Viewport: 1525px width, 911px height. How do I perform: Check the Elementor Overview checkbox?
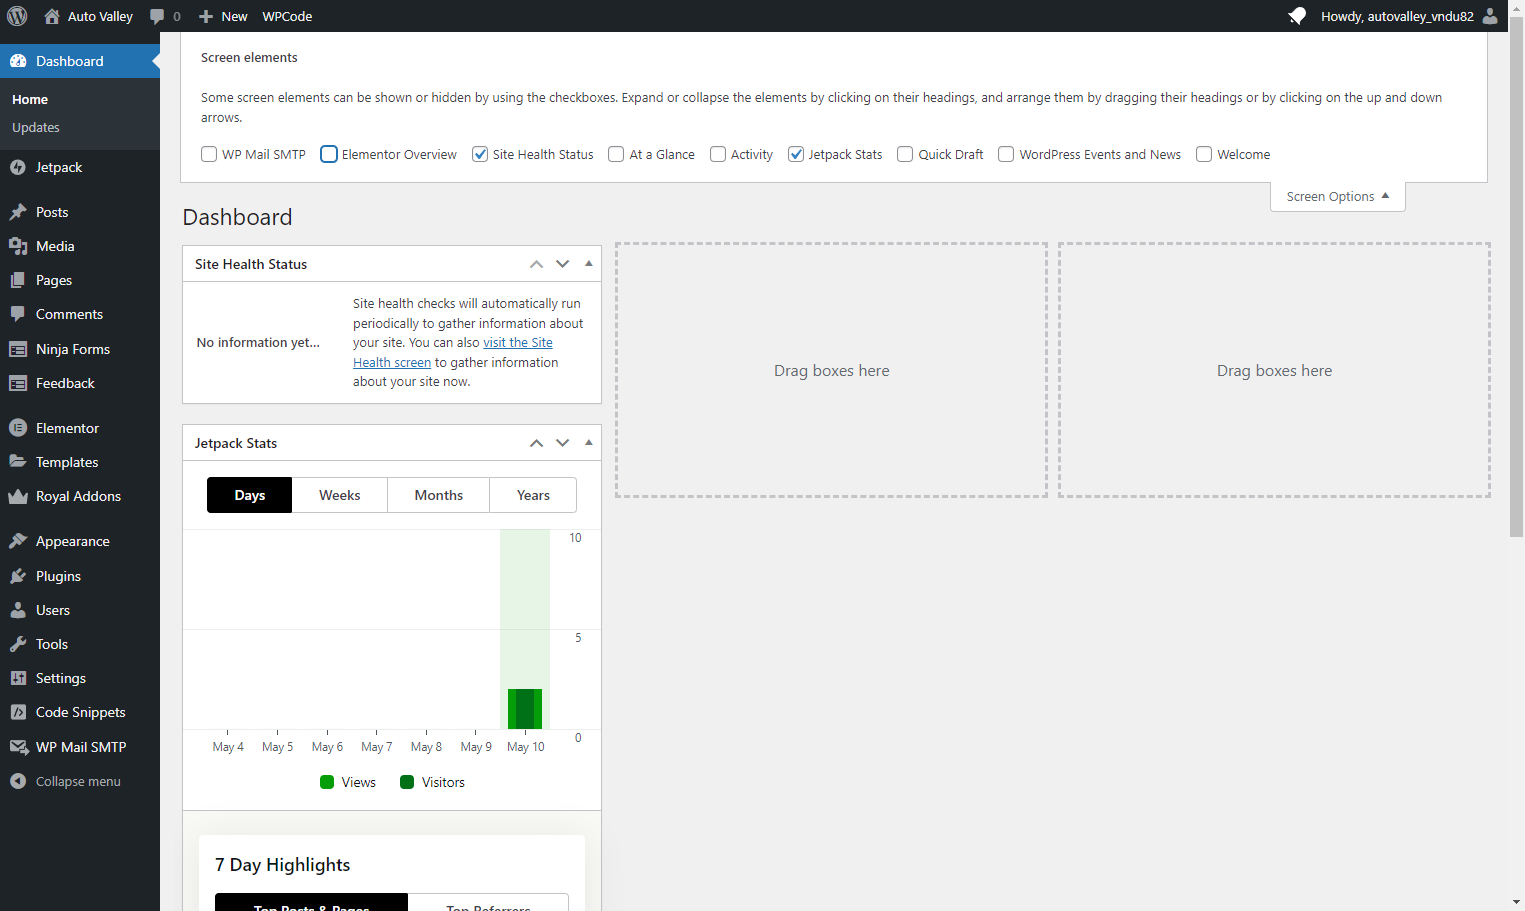(329, 154)
